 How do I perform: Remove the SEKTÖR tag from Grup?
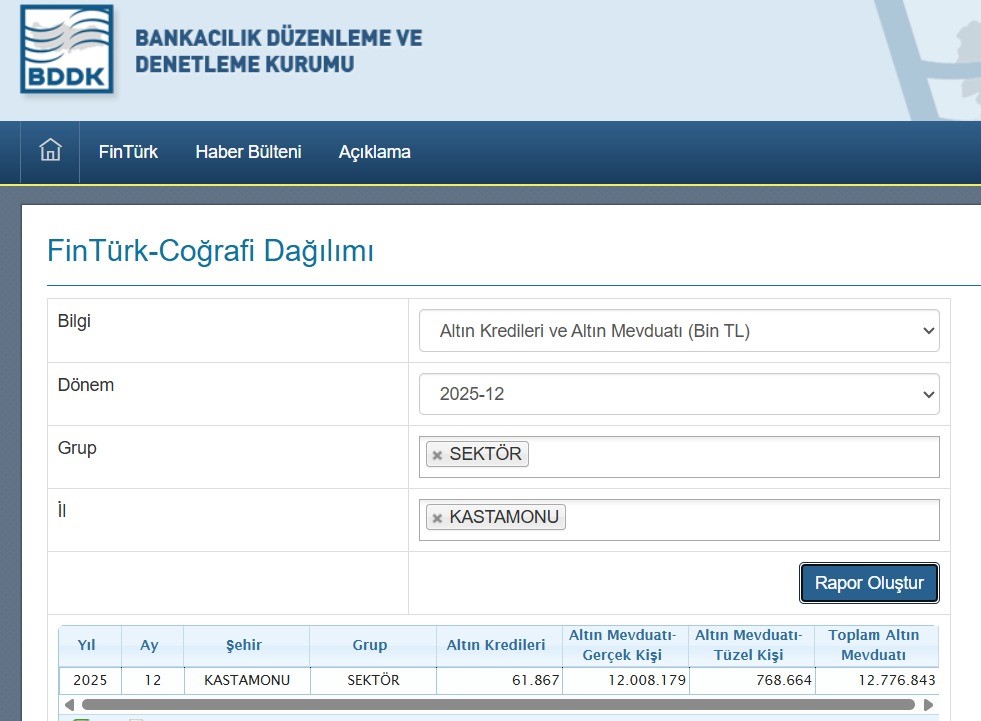click(x=437, y=455)
